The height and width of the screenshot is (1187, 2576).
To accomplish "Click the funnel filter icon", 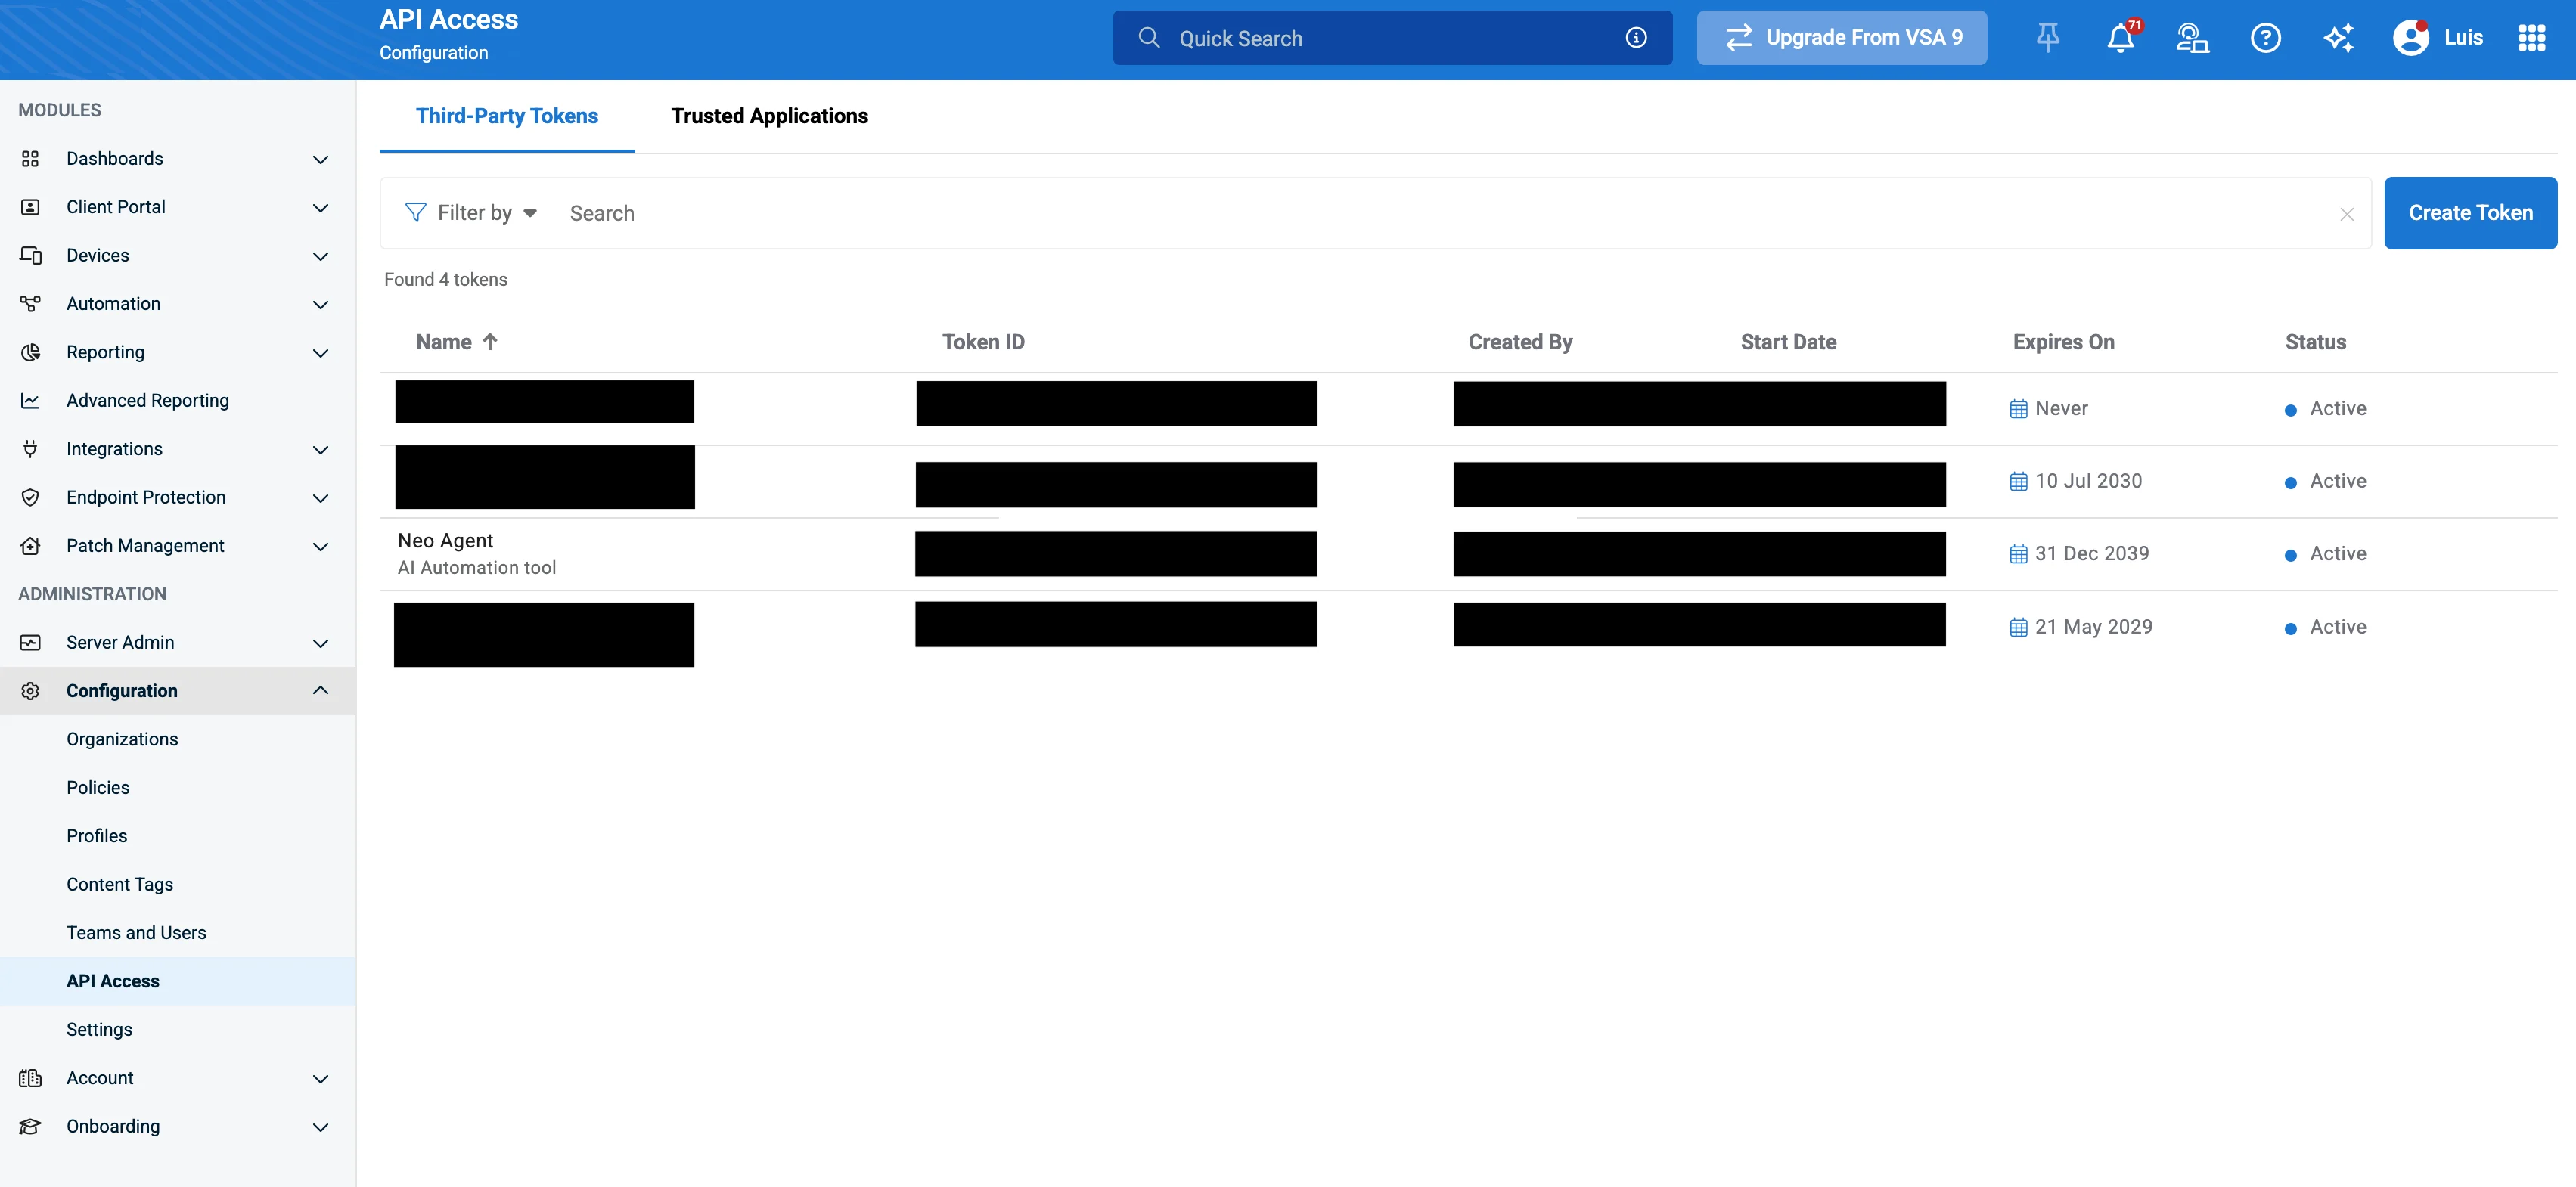I will click(x=415, y=212).
